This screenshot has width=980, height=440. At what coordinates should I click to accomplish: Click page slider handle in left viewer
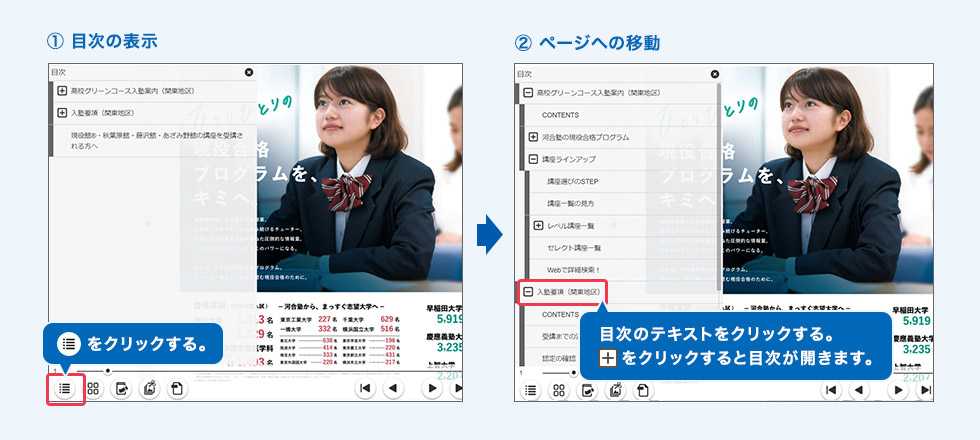click(x=108, y=371)
